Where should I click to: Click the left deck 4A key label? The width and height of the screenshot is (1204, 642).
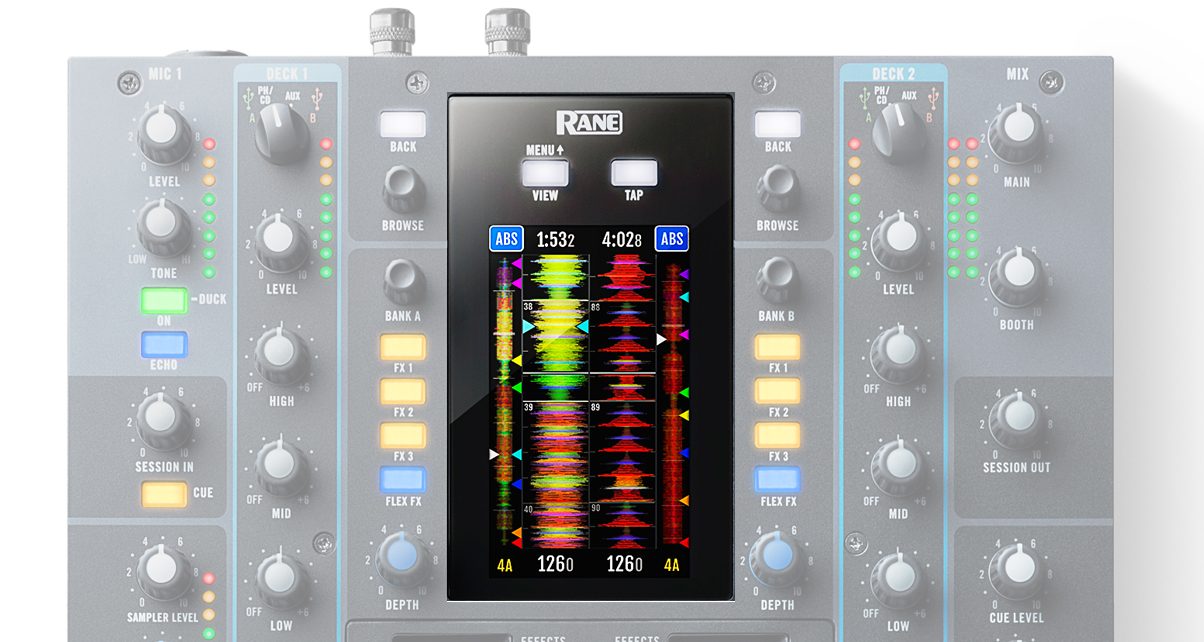pyautogui.click(x=505, y=565)
